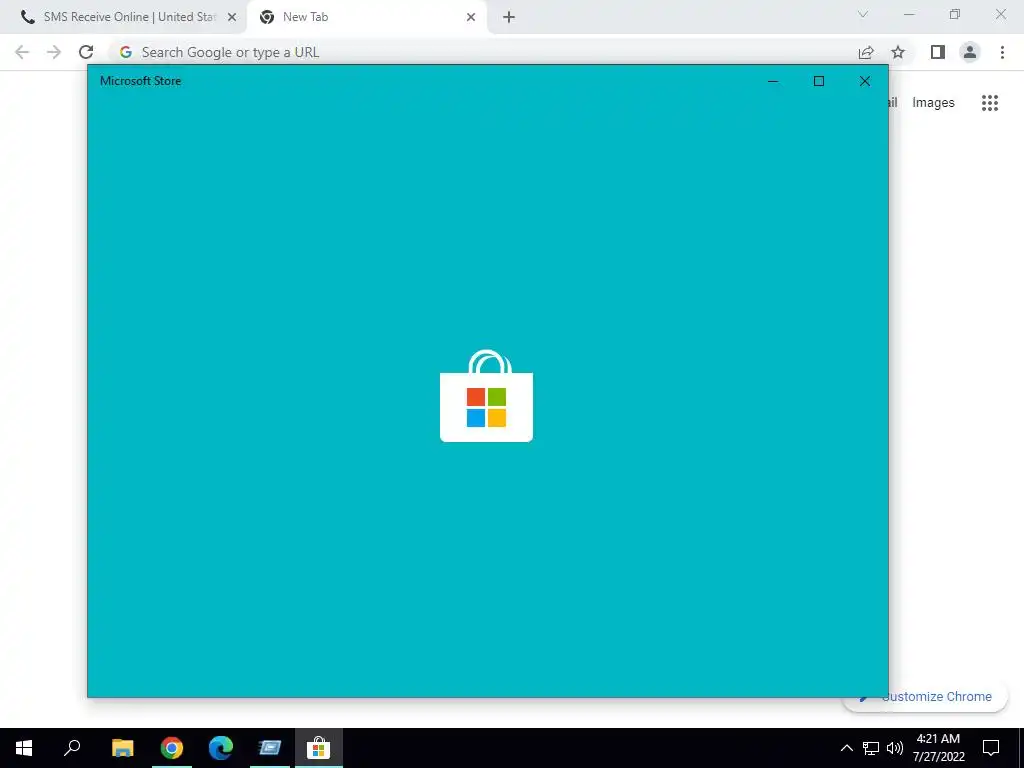Viewport: 1024px width, 768px height.
Task: Reload the page in Chrome
Action: click(x=86, y=52)
